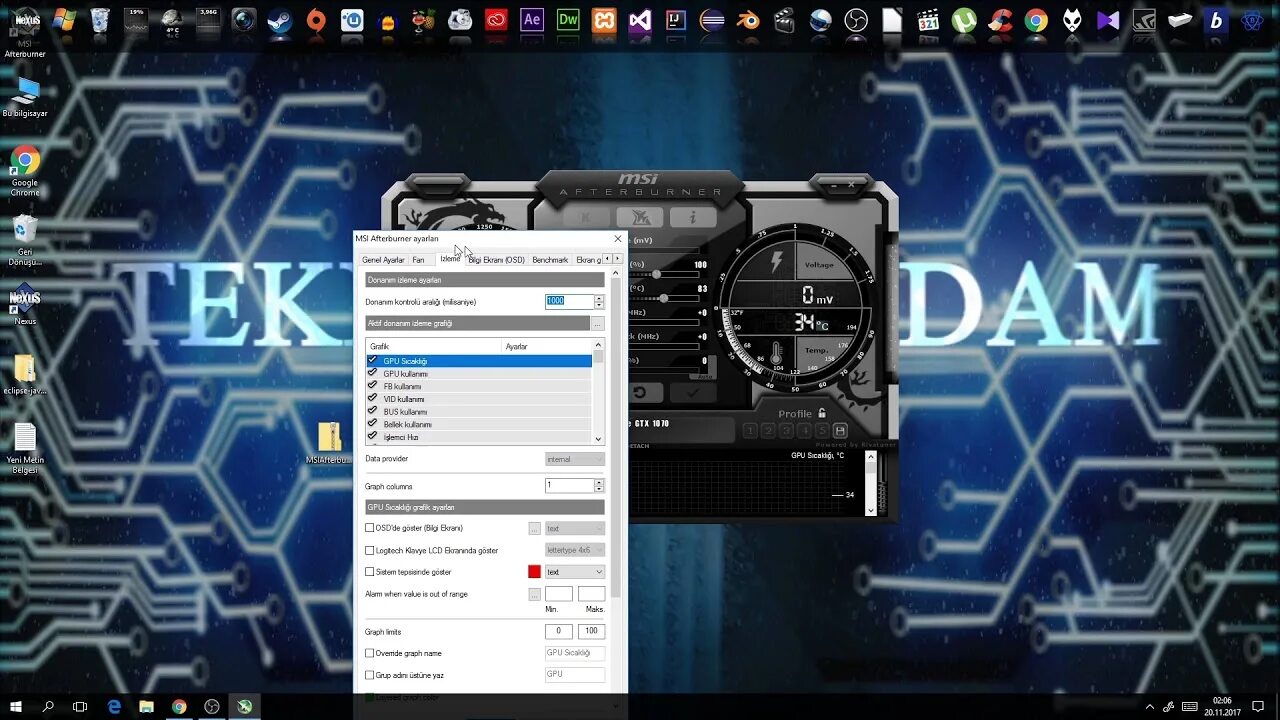Open Visual Studio from the top dock
Viewport: 1280px width, 720px height.
pos(640,20)
